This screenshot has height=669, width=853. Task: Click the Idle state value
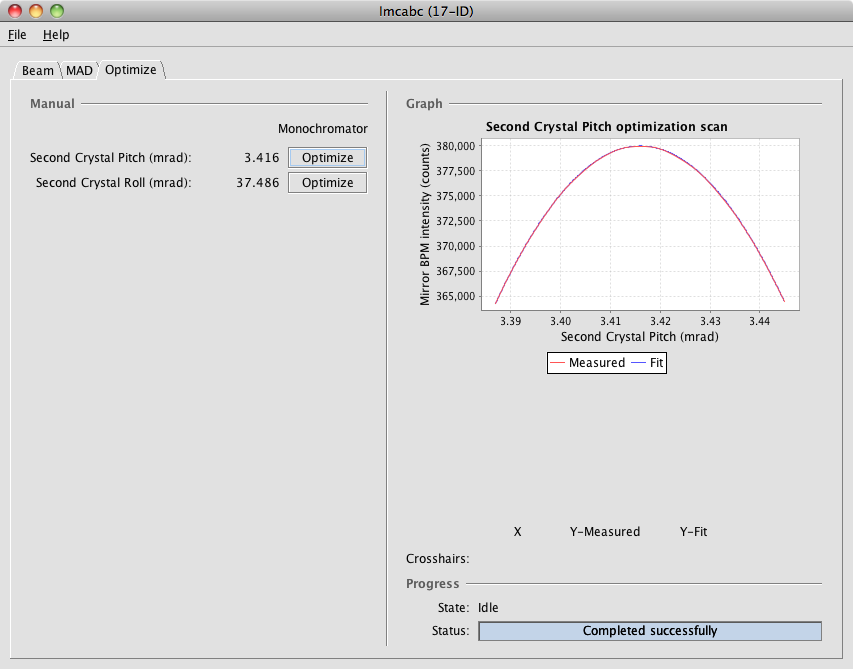click(488, 608)
